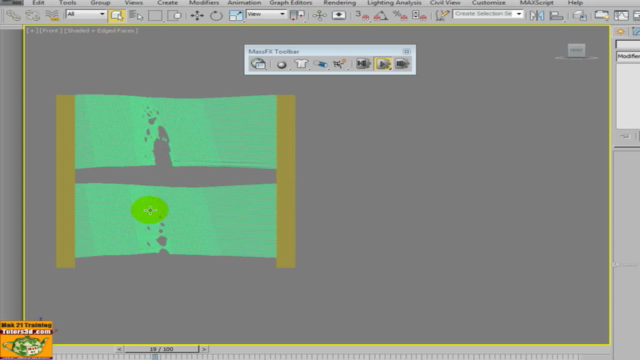Viewport: 640px width, 360px height.
Task: Click the MassFX constraint icon
Action: coord(320,64)
